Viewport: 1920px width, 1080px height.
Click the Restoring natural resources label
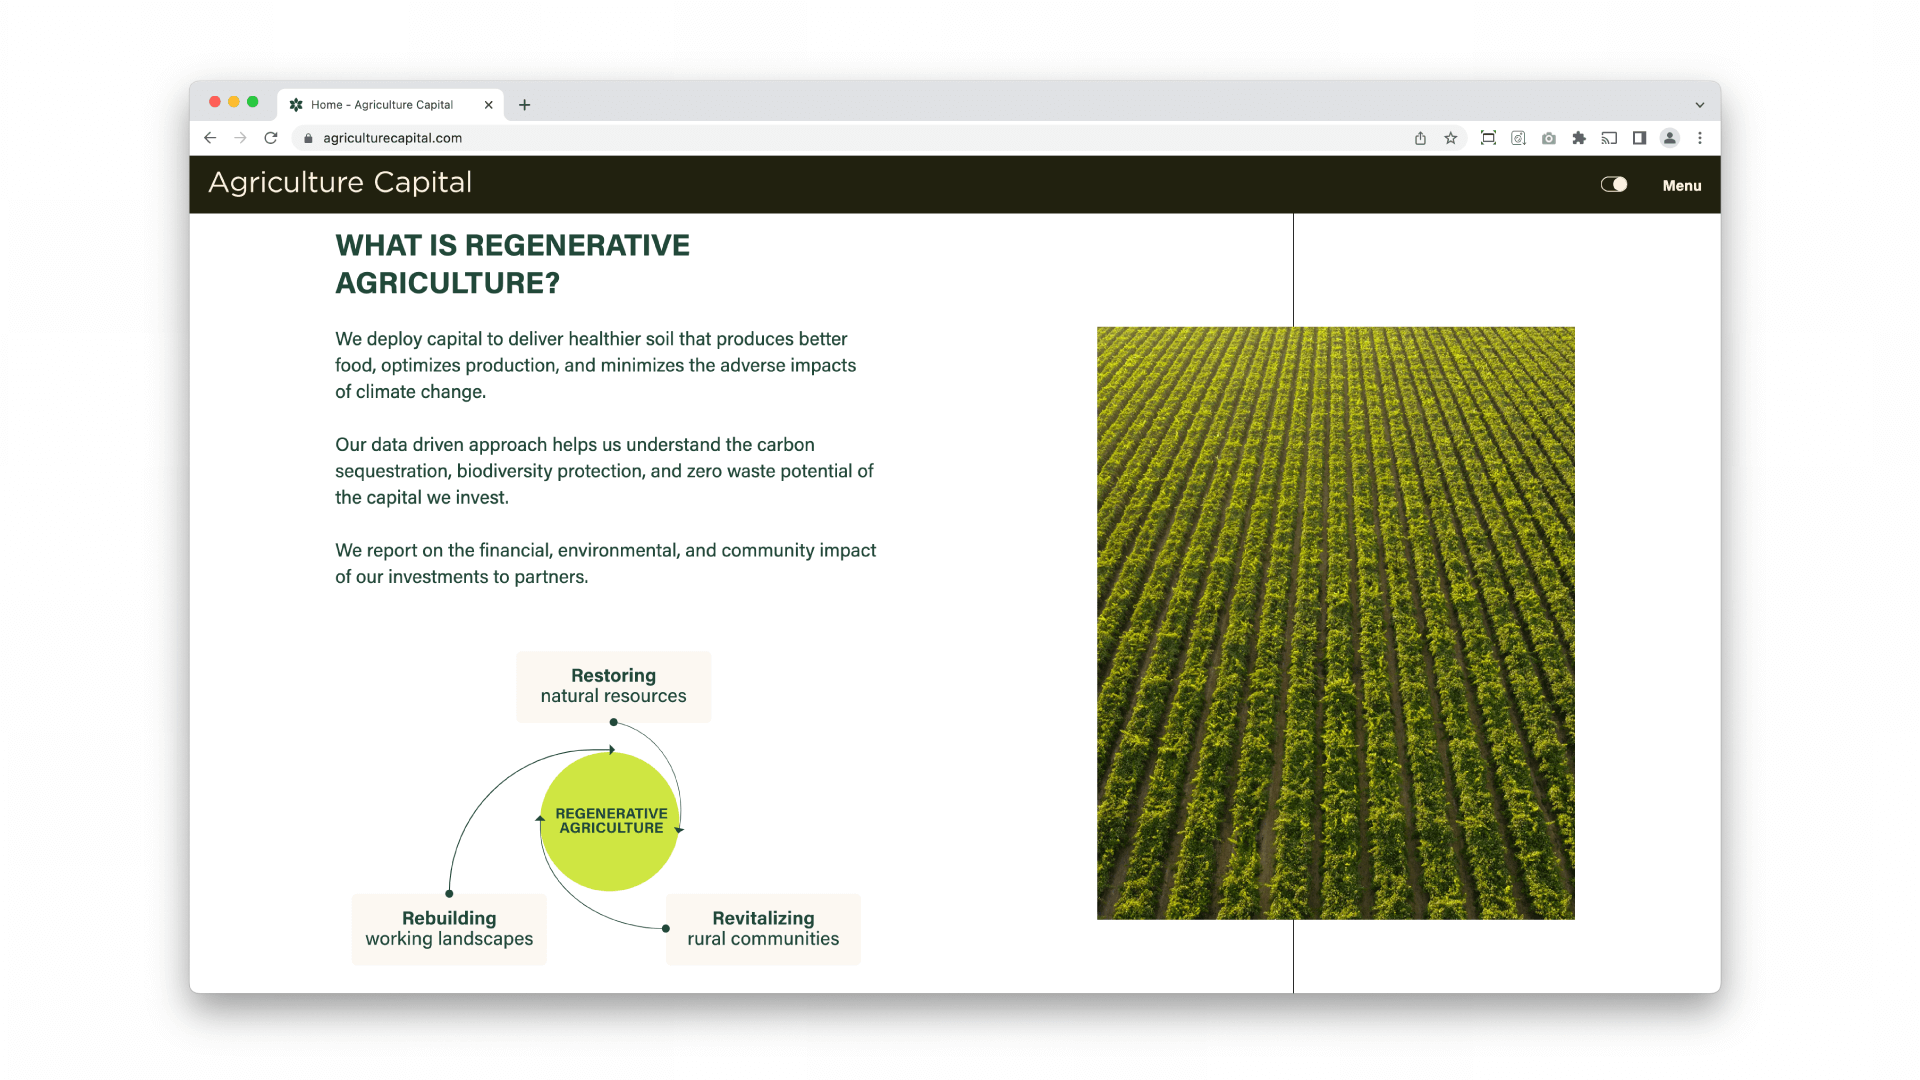613,686
